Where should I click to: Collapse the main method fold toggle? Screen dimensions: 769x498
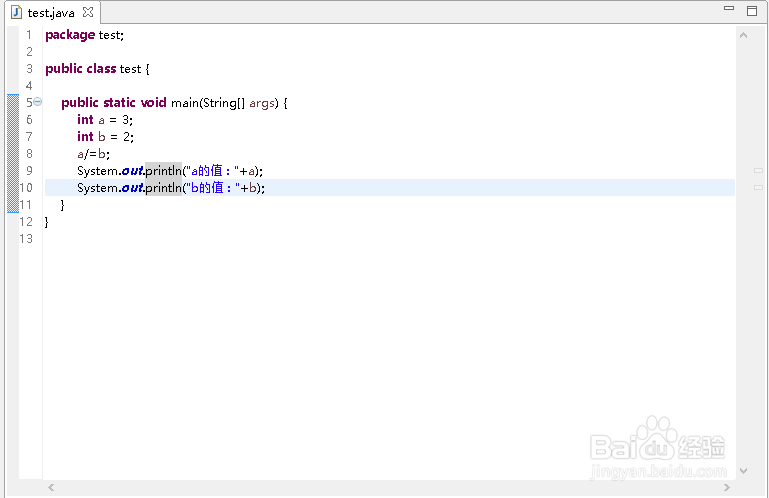pos(37,102)
